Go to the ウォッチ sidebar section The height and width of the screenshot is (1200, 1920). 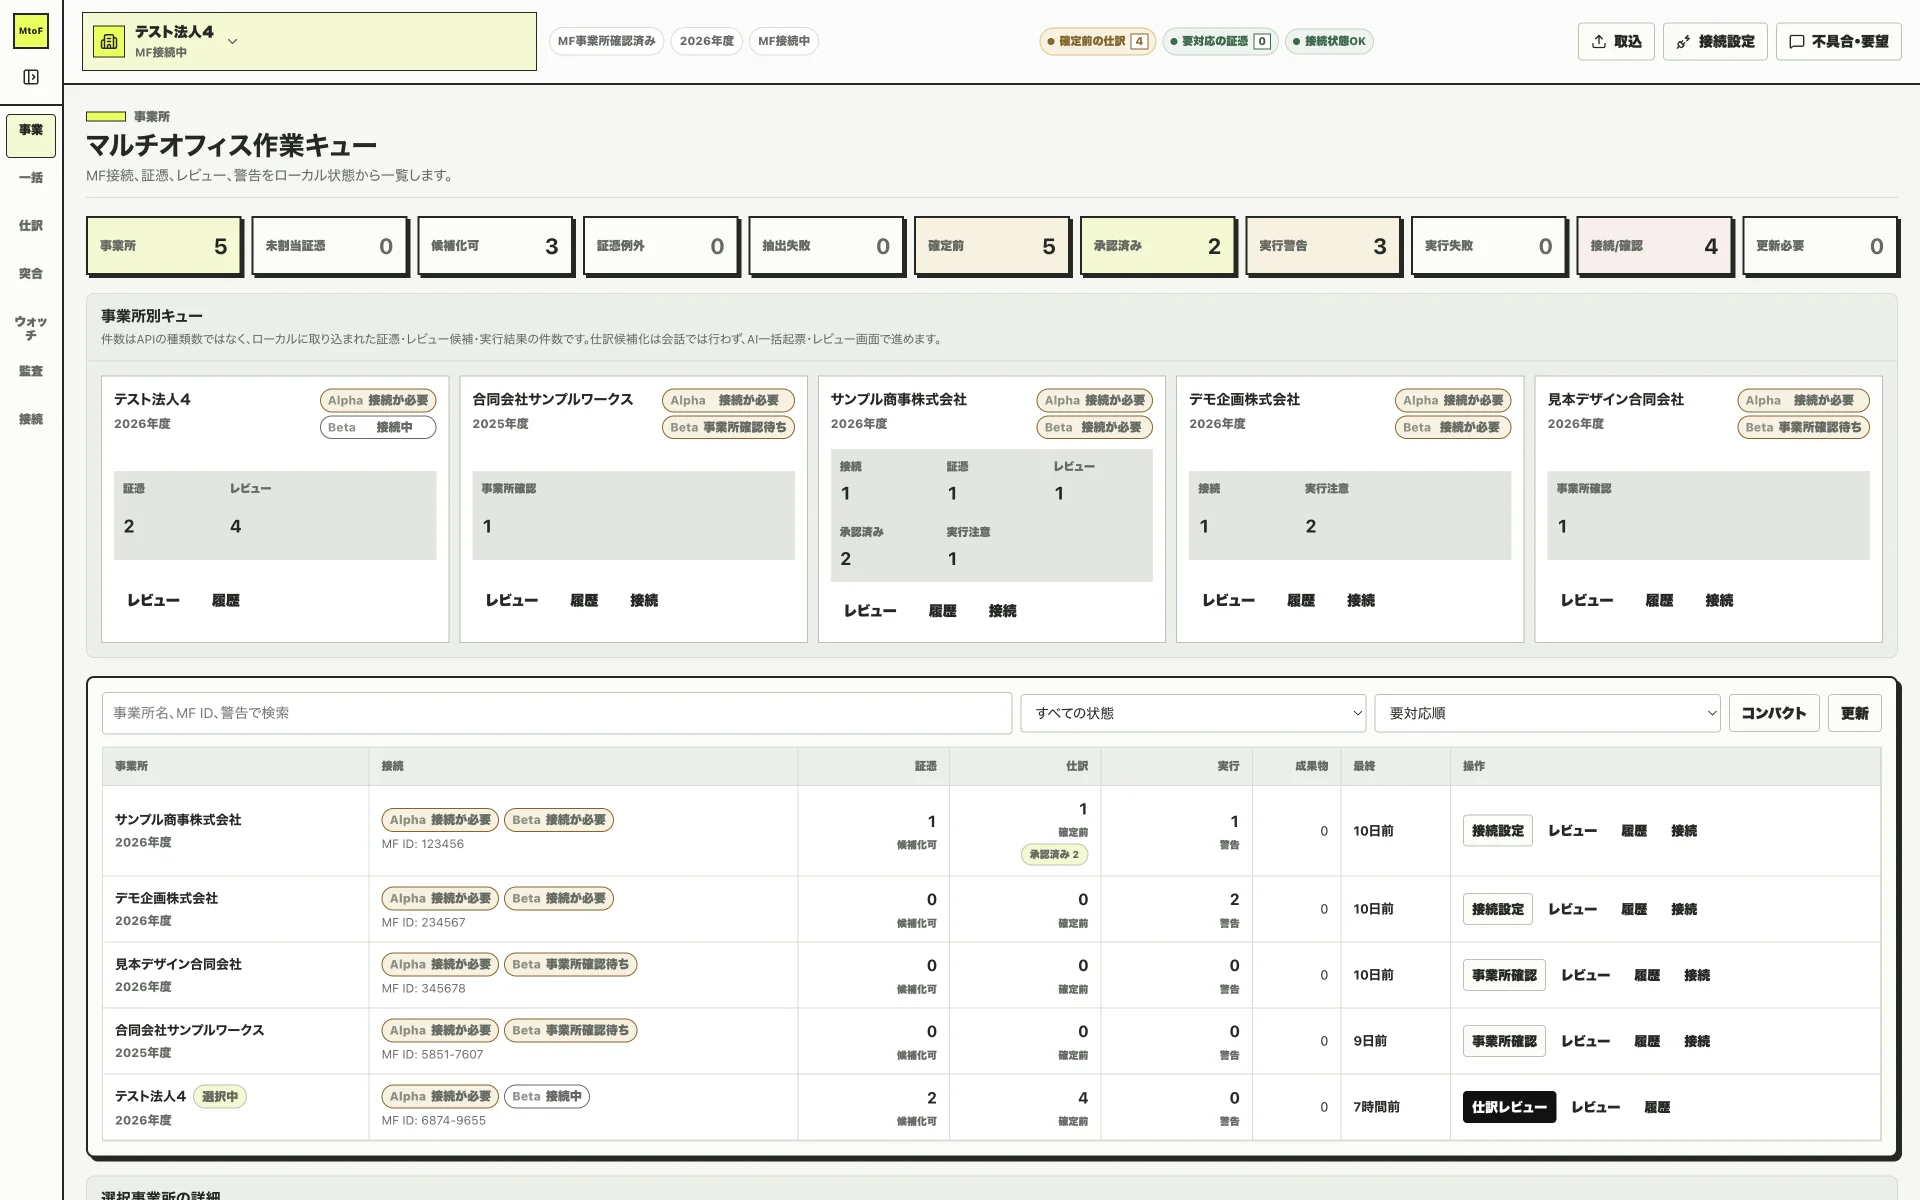point(31,328)
